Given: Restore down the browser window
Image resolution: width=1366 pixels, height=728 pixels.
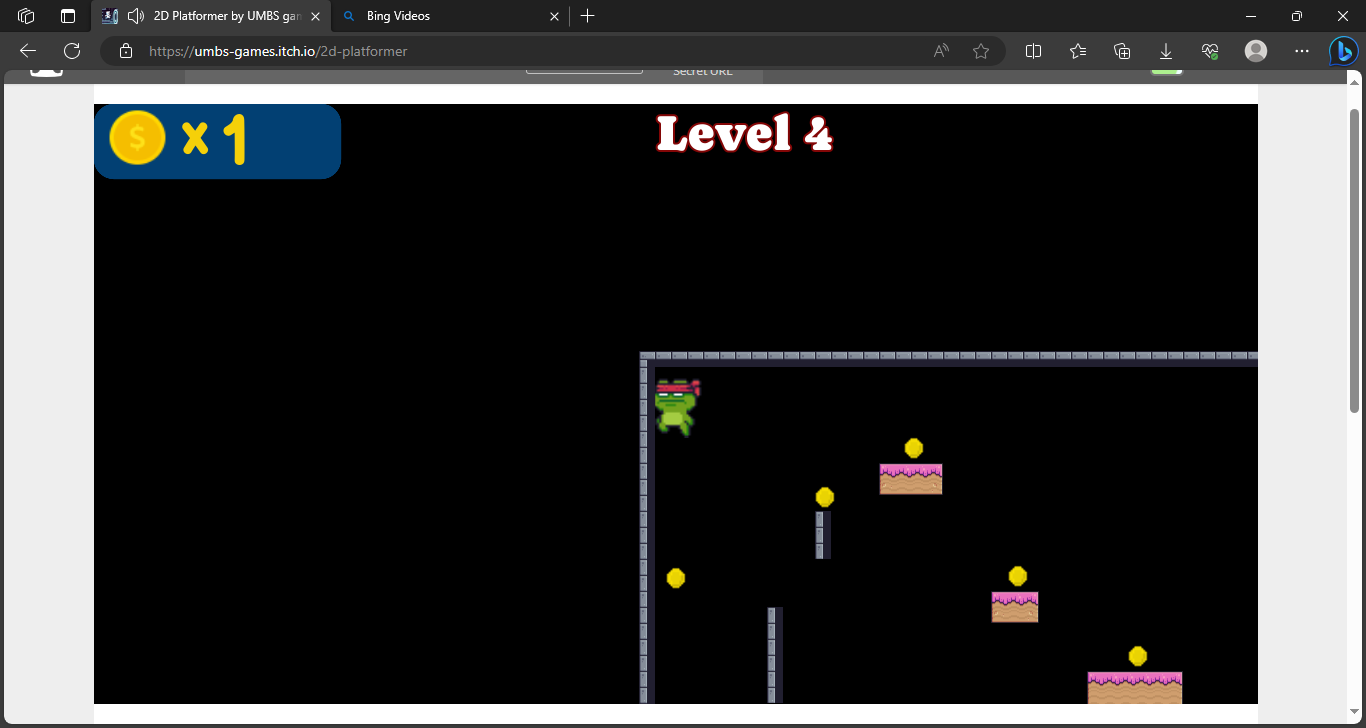Looking at the screenshot, I should [x=1297, y=16].
